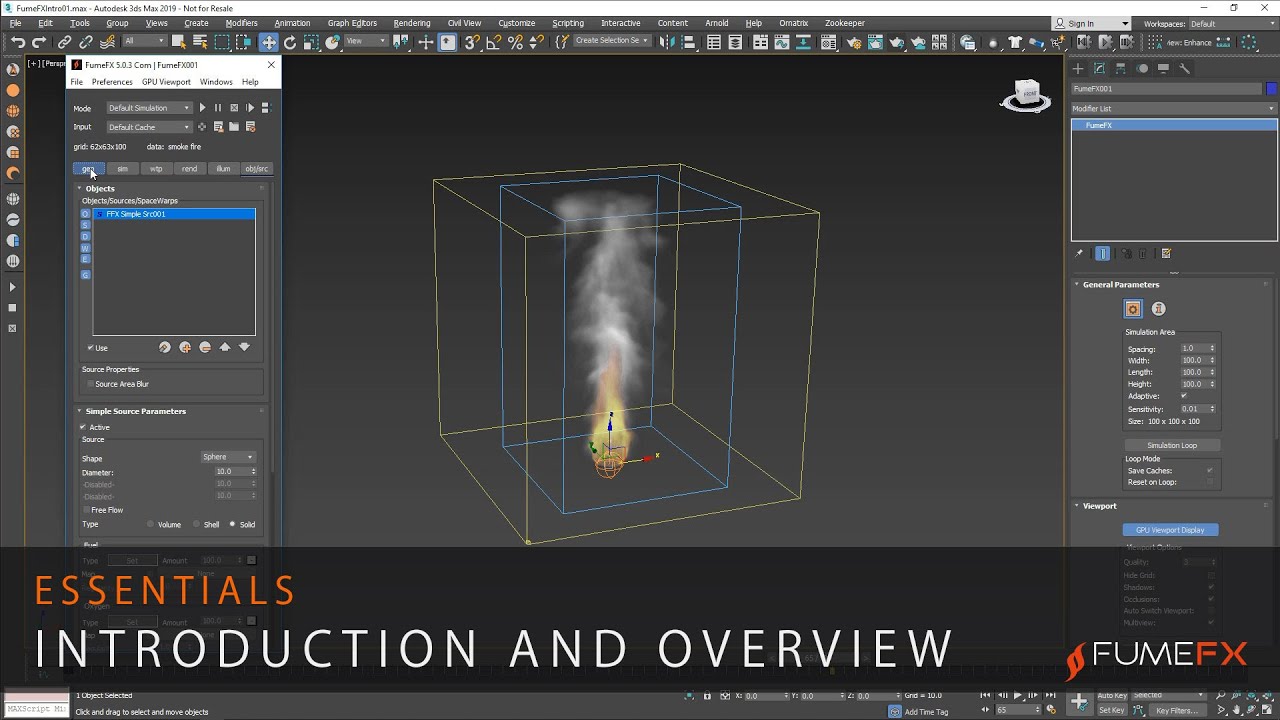Click the Redo arrow icon
1280x720 pixels.
pyautogui.click(x=39, y=42)
